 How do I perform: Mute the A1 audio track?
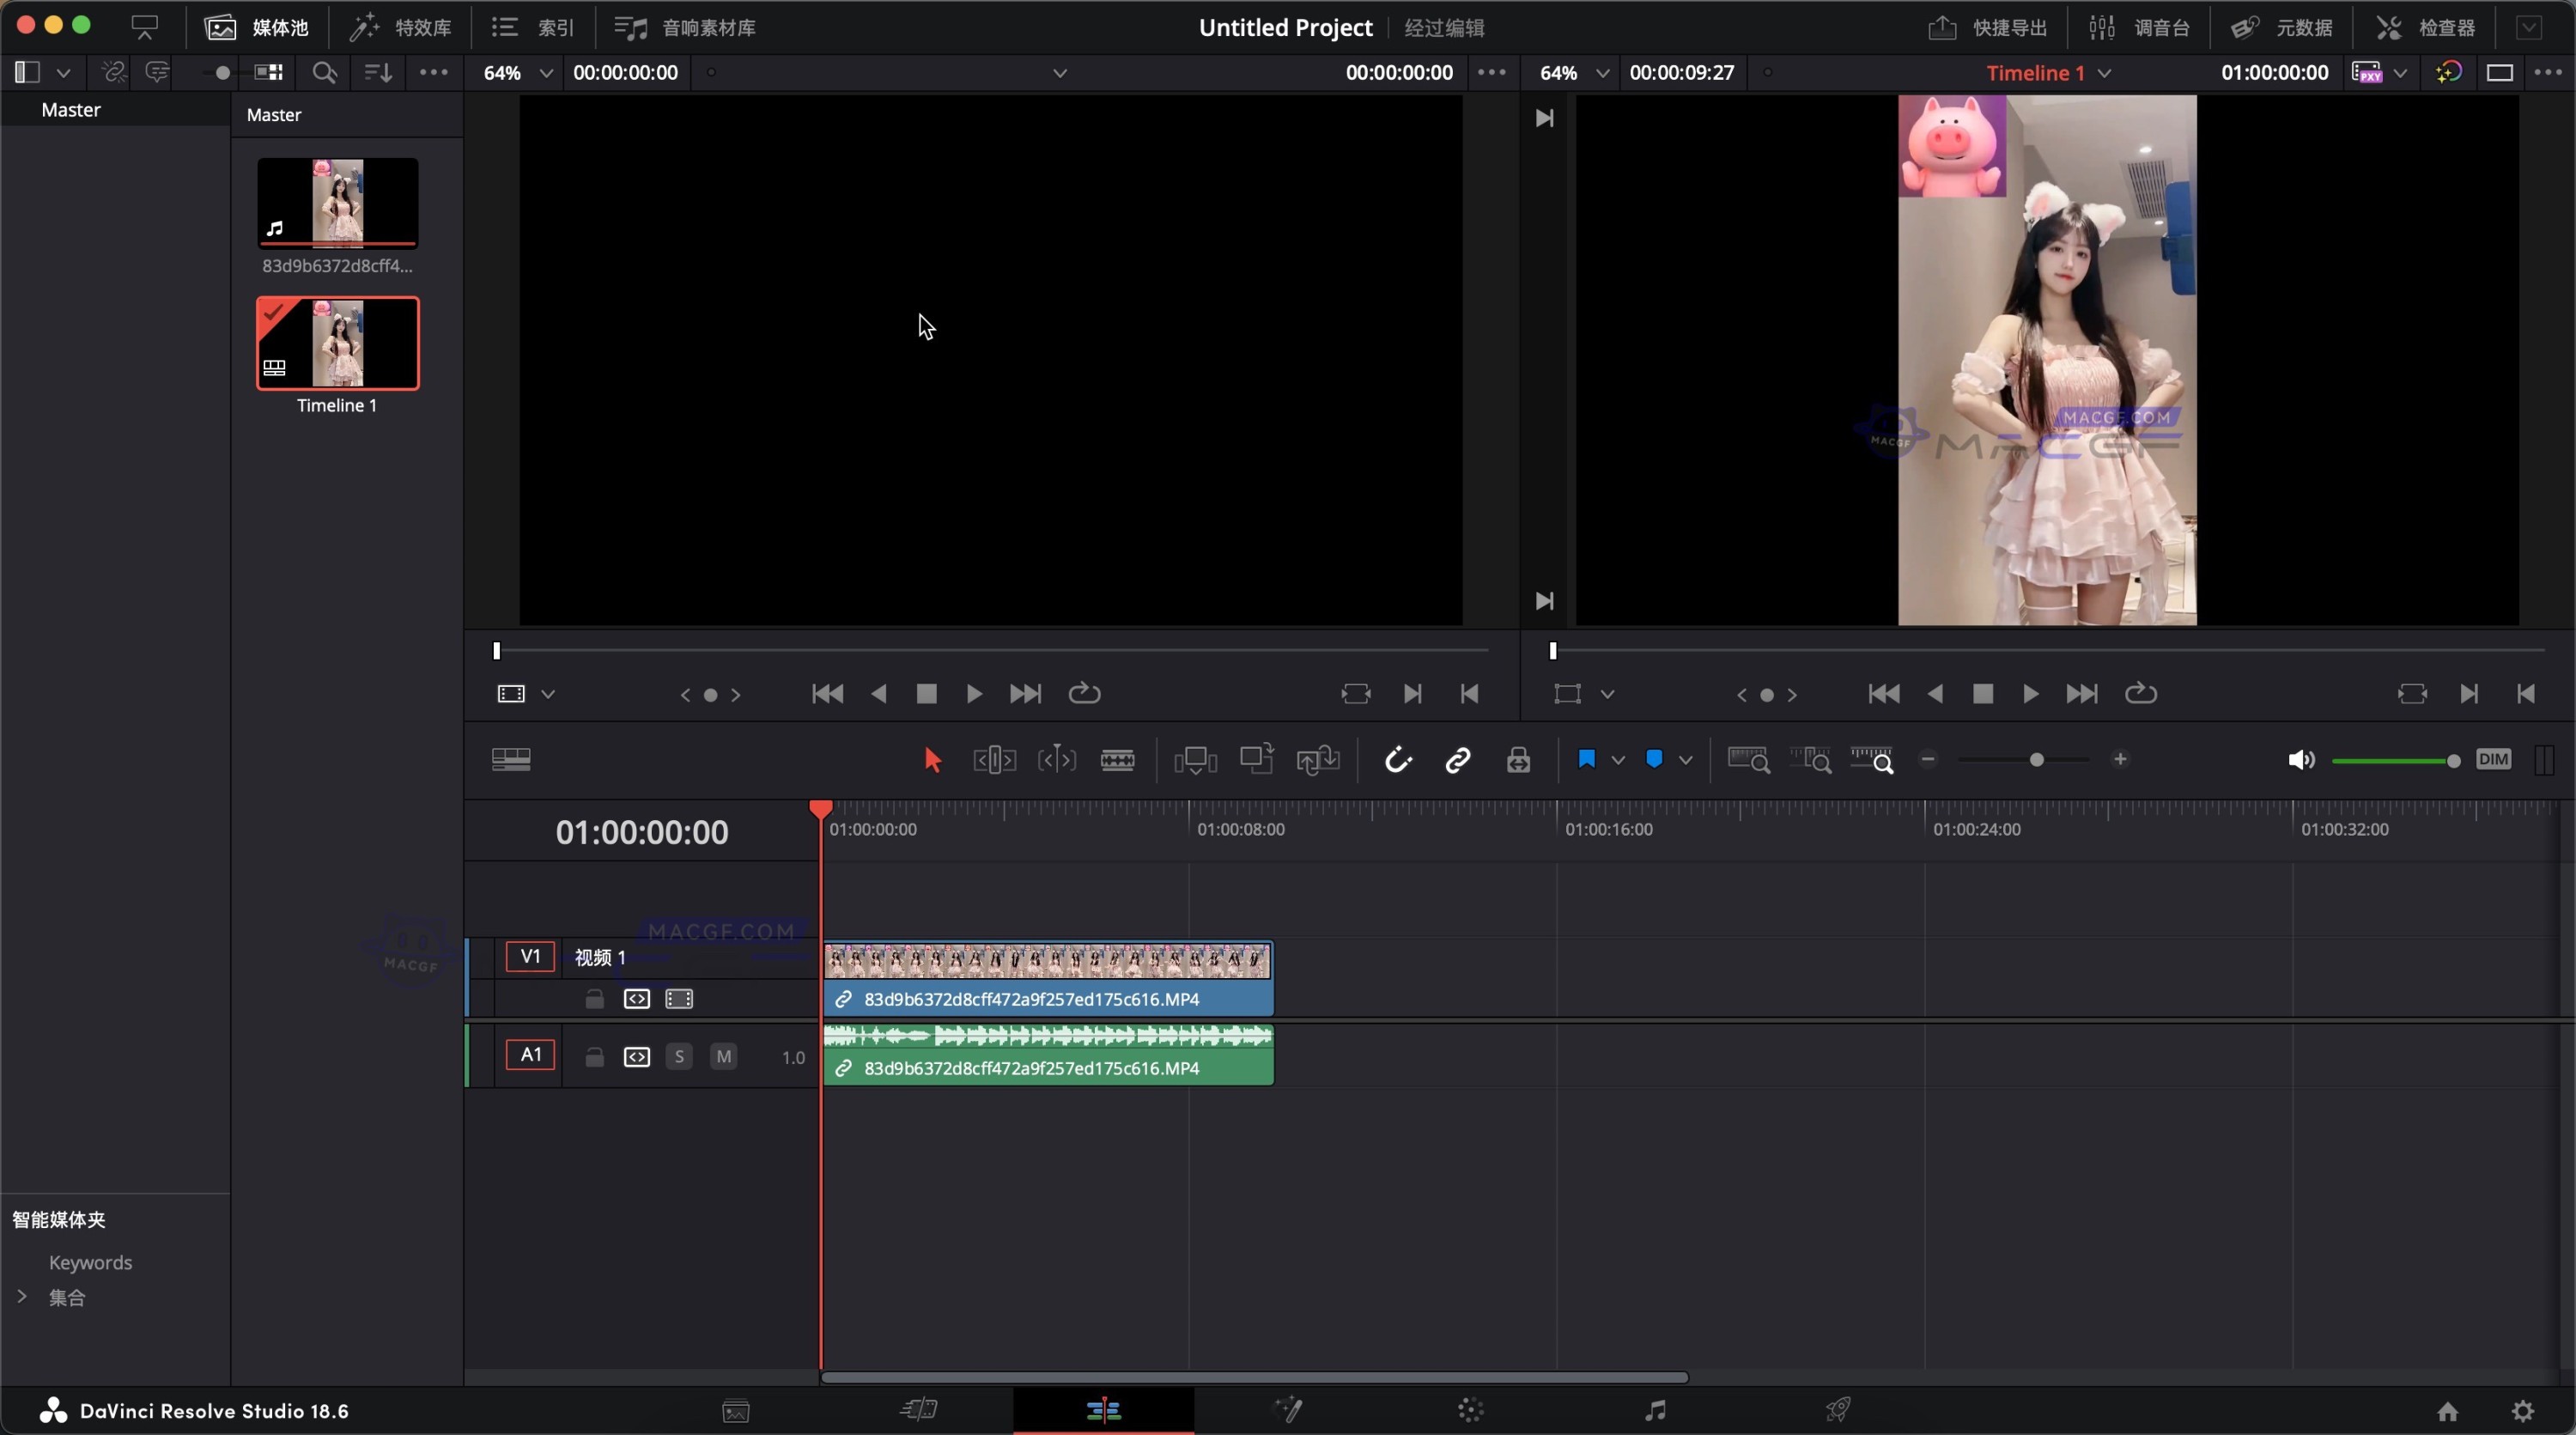722,1056
